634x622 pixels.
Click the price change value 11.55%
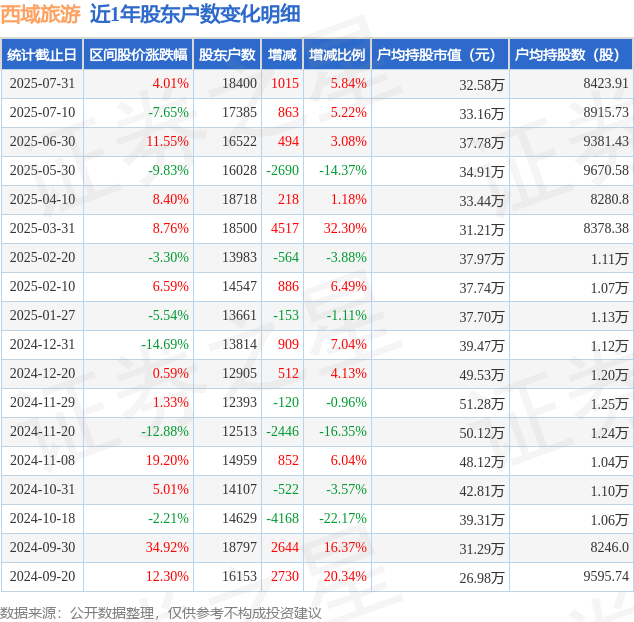(167, 142)
